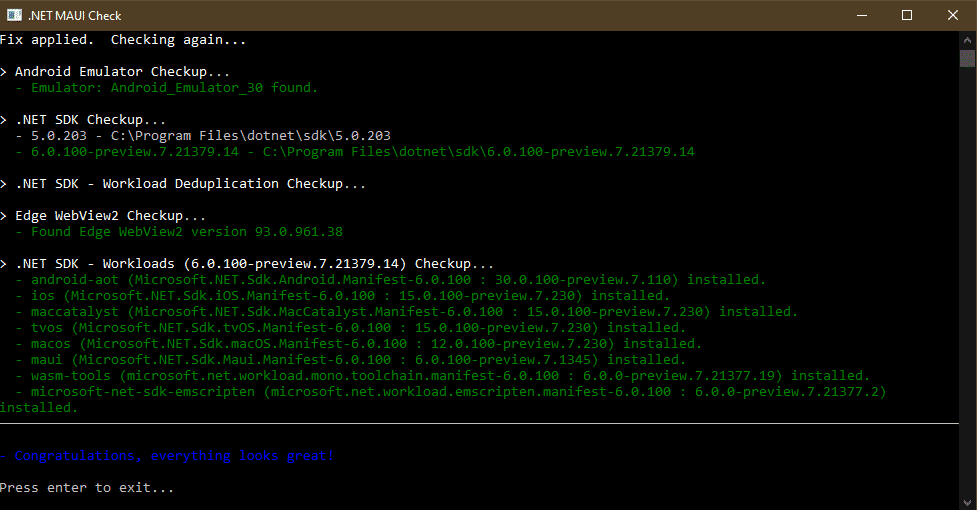The image size is (977, 510).
Task: Maximize the .NET MAUI Check window
Action: (x=907, y=15)
